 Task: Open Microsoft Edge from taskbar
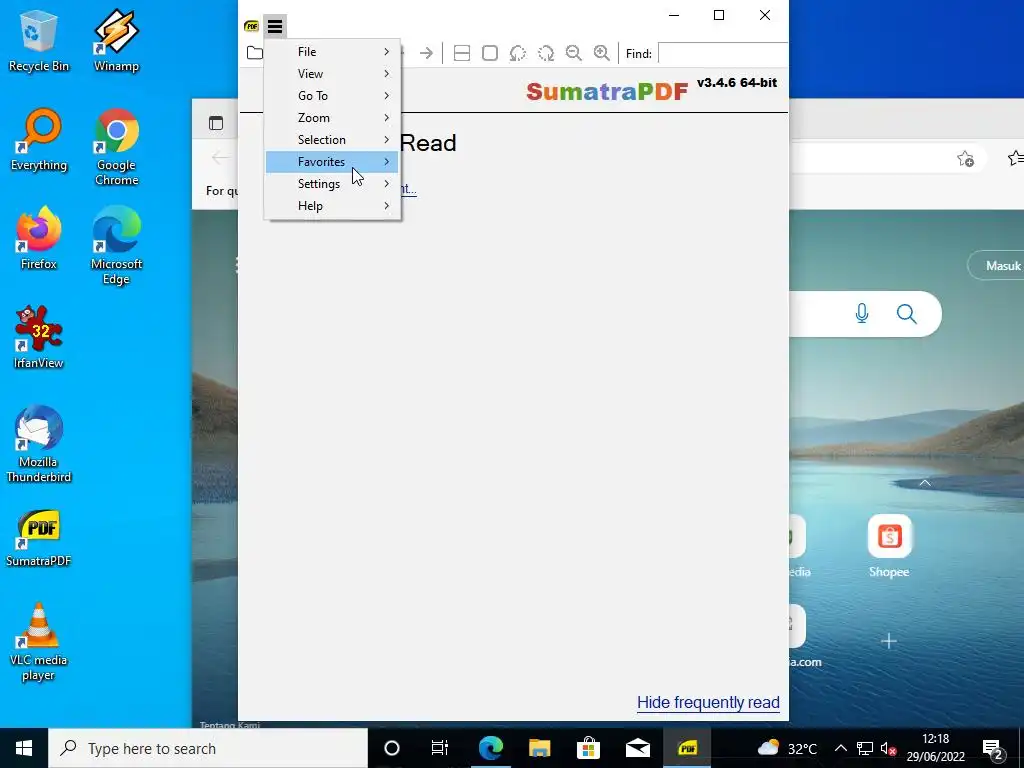click(490, 748)
